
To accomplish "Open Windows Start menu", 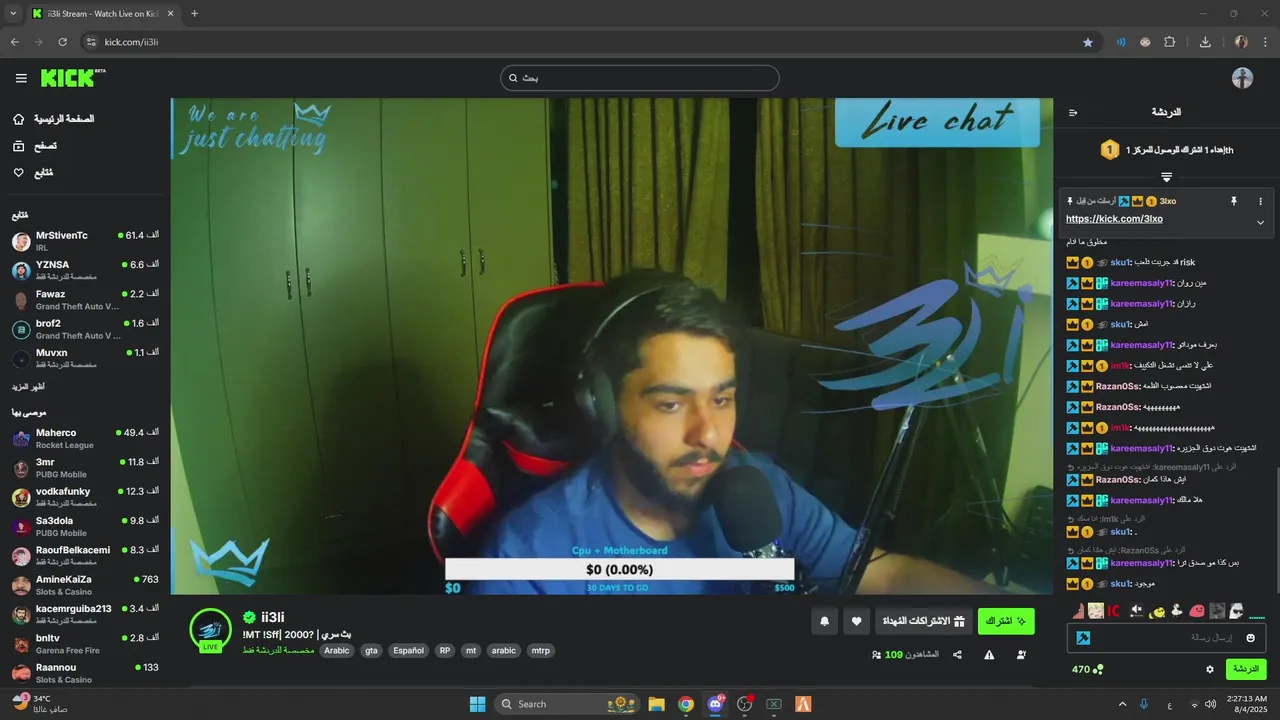I will (x=477, y=704).
